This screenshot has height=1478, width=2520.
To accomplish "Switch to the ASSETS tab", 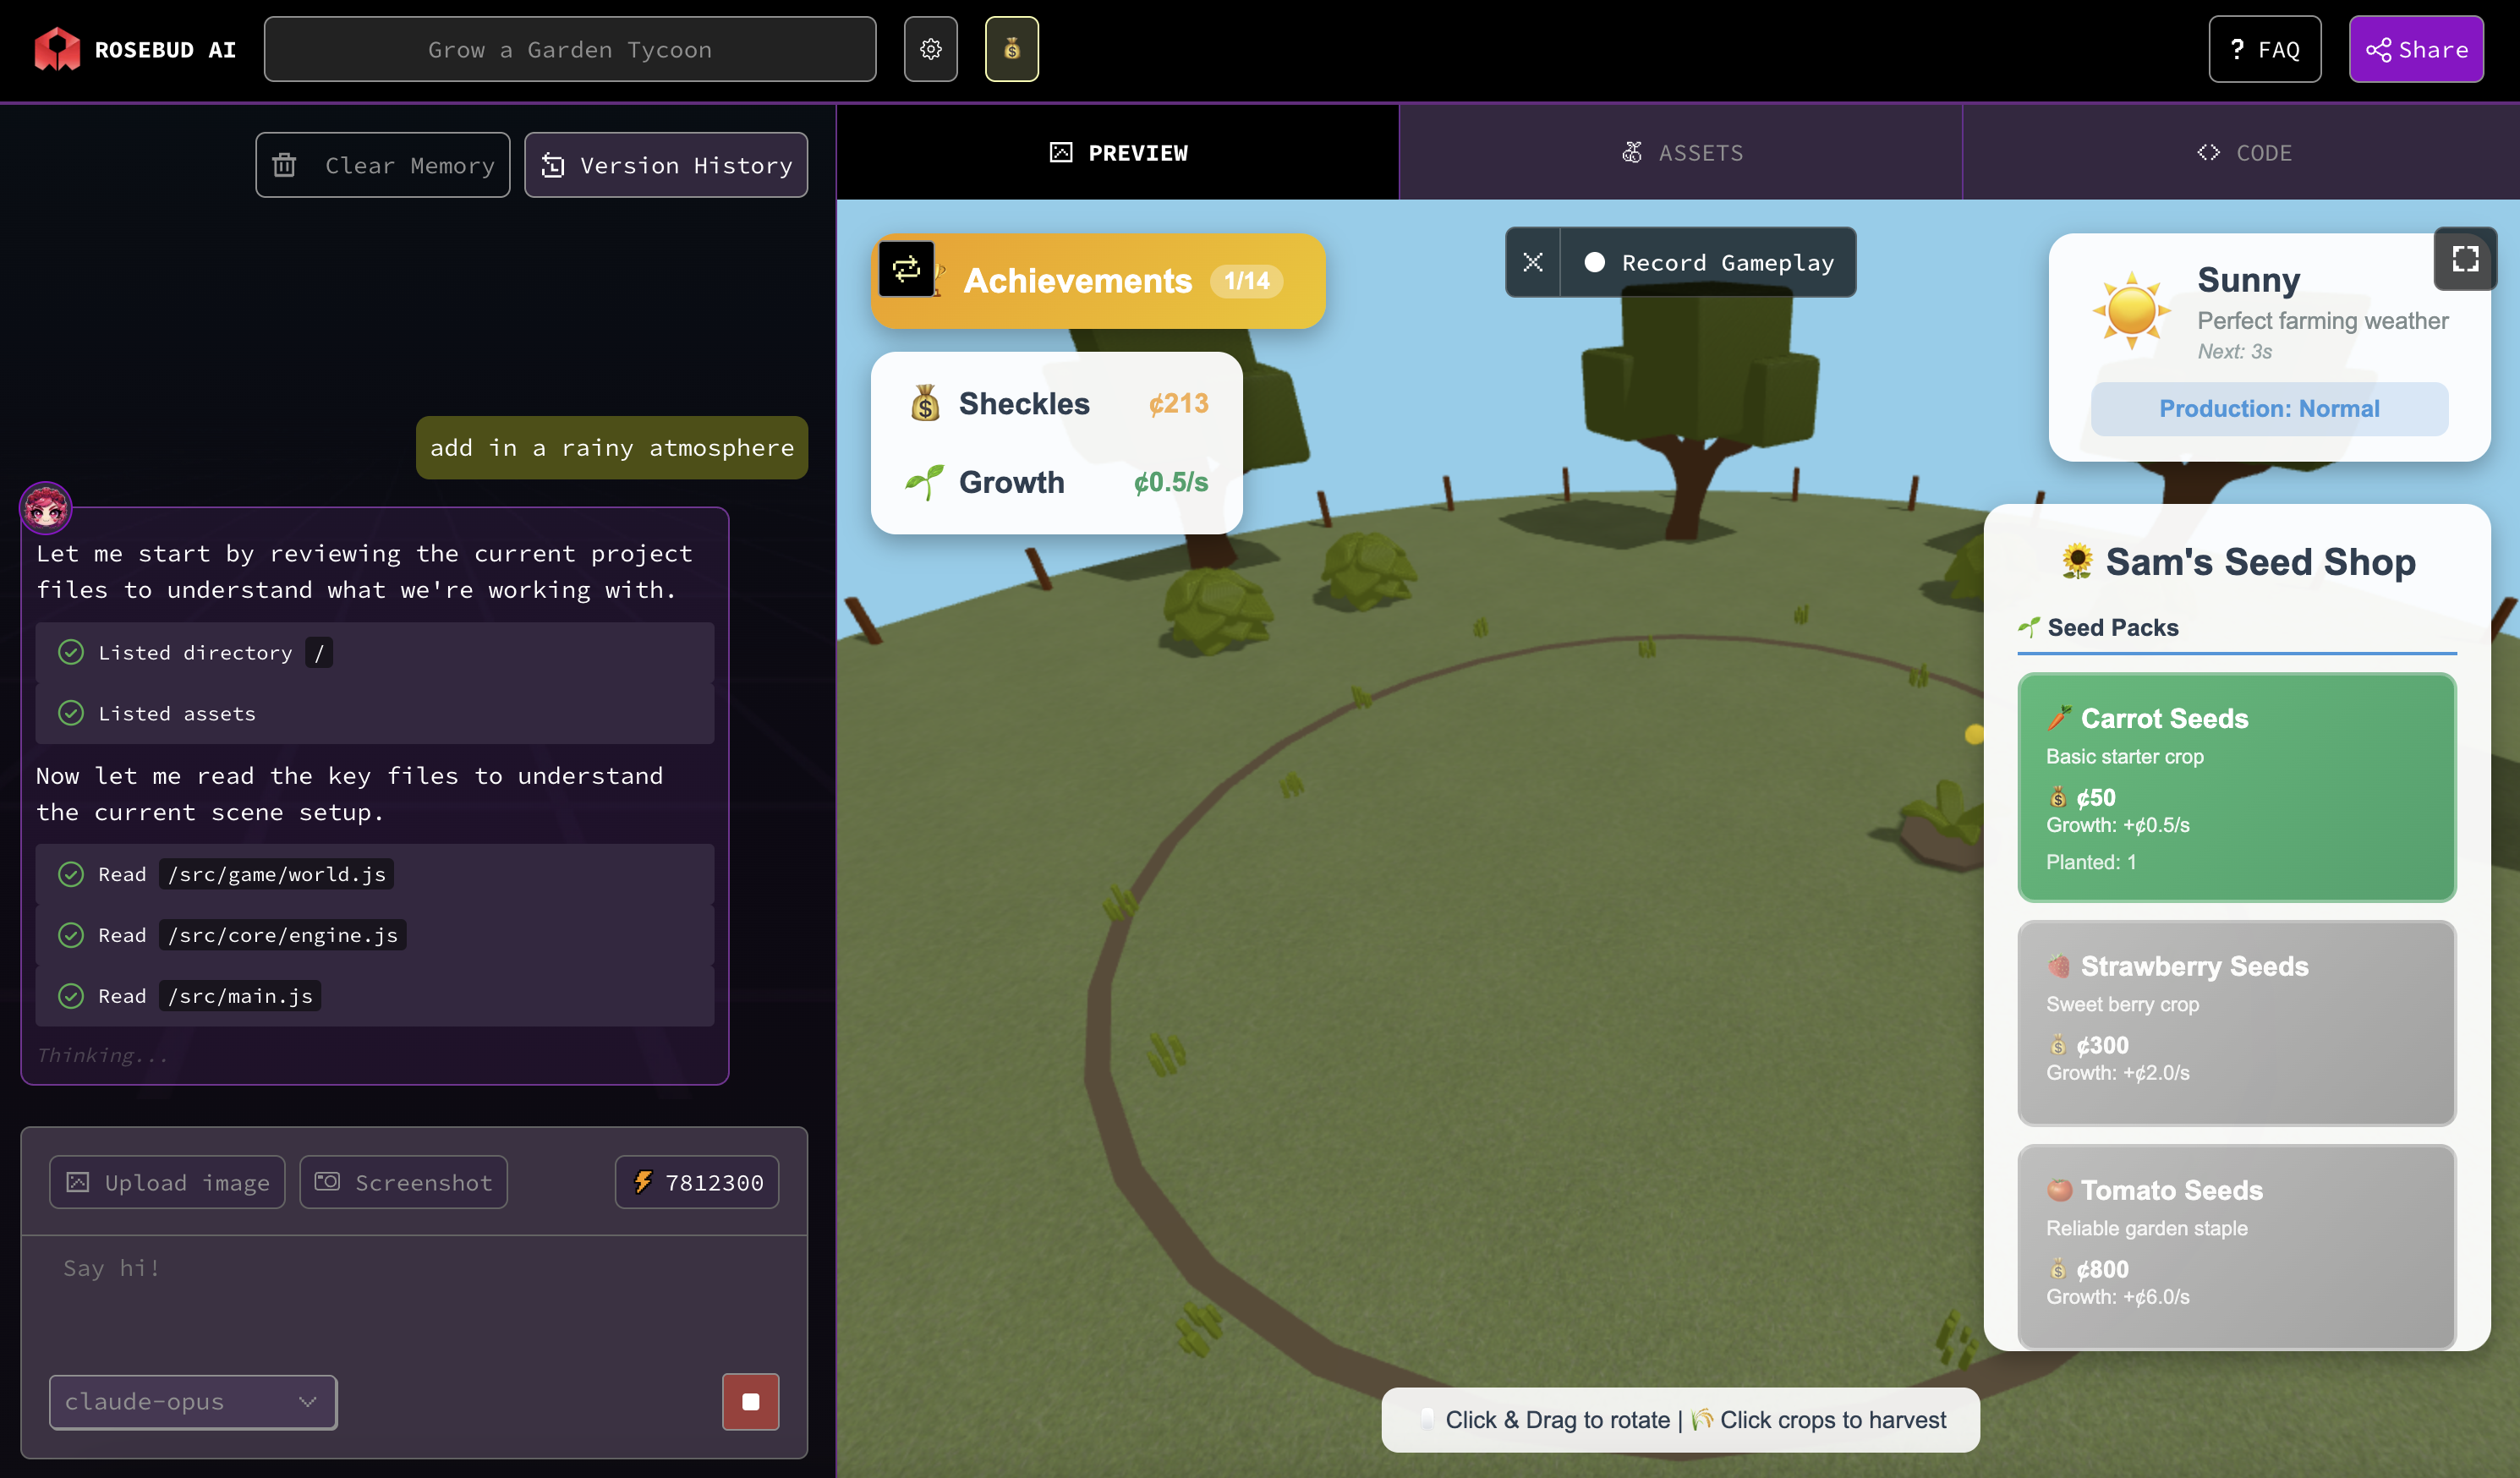I will pyautogui.click(x=1682, y=152).
